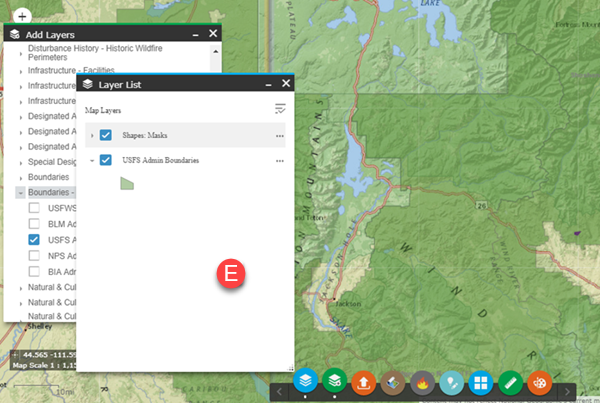600x403 pixels.
Task: Minimize the Layer List panel
Action: pos(269,84)
